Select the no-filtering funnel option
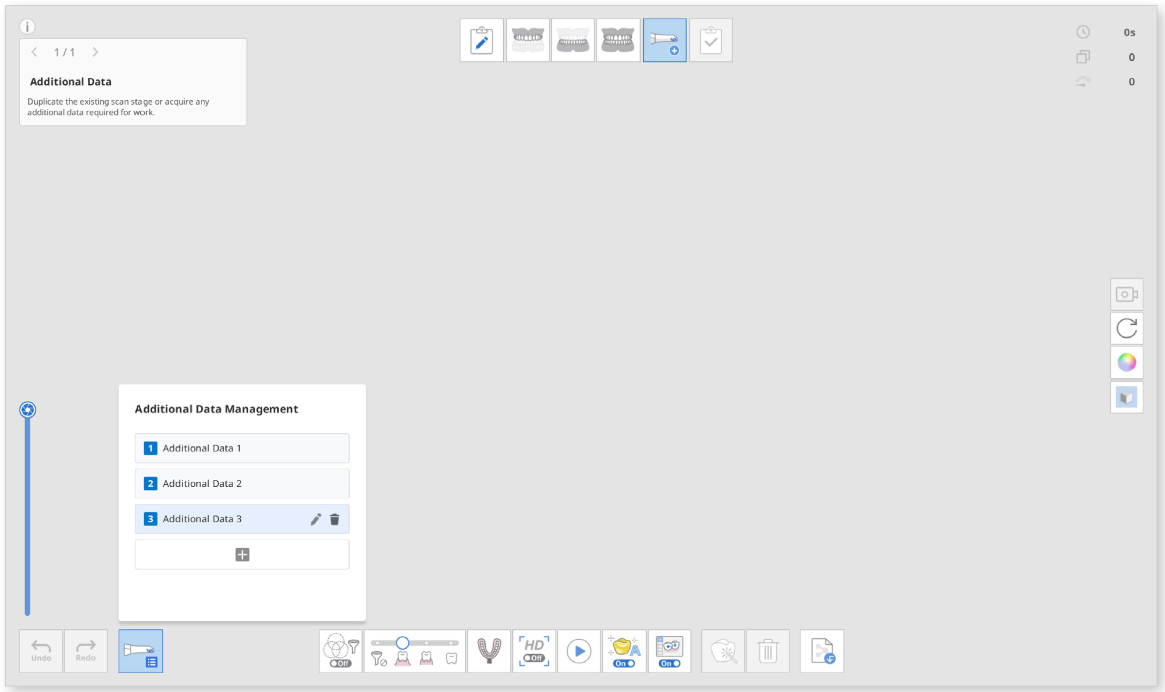The height and width of the screenshot is (692, 1165). 378,659
